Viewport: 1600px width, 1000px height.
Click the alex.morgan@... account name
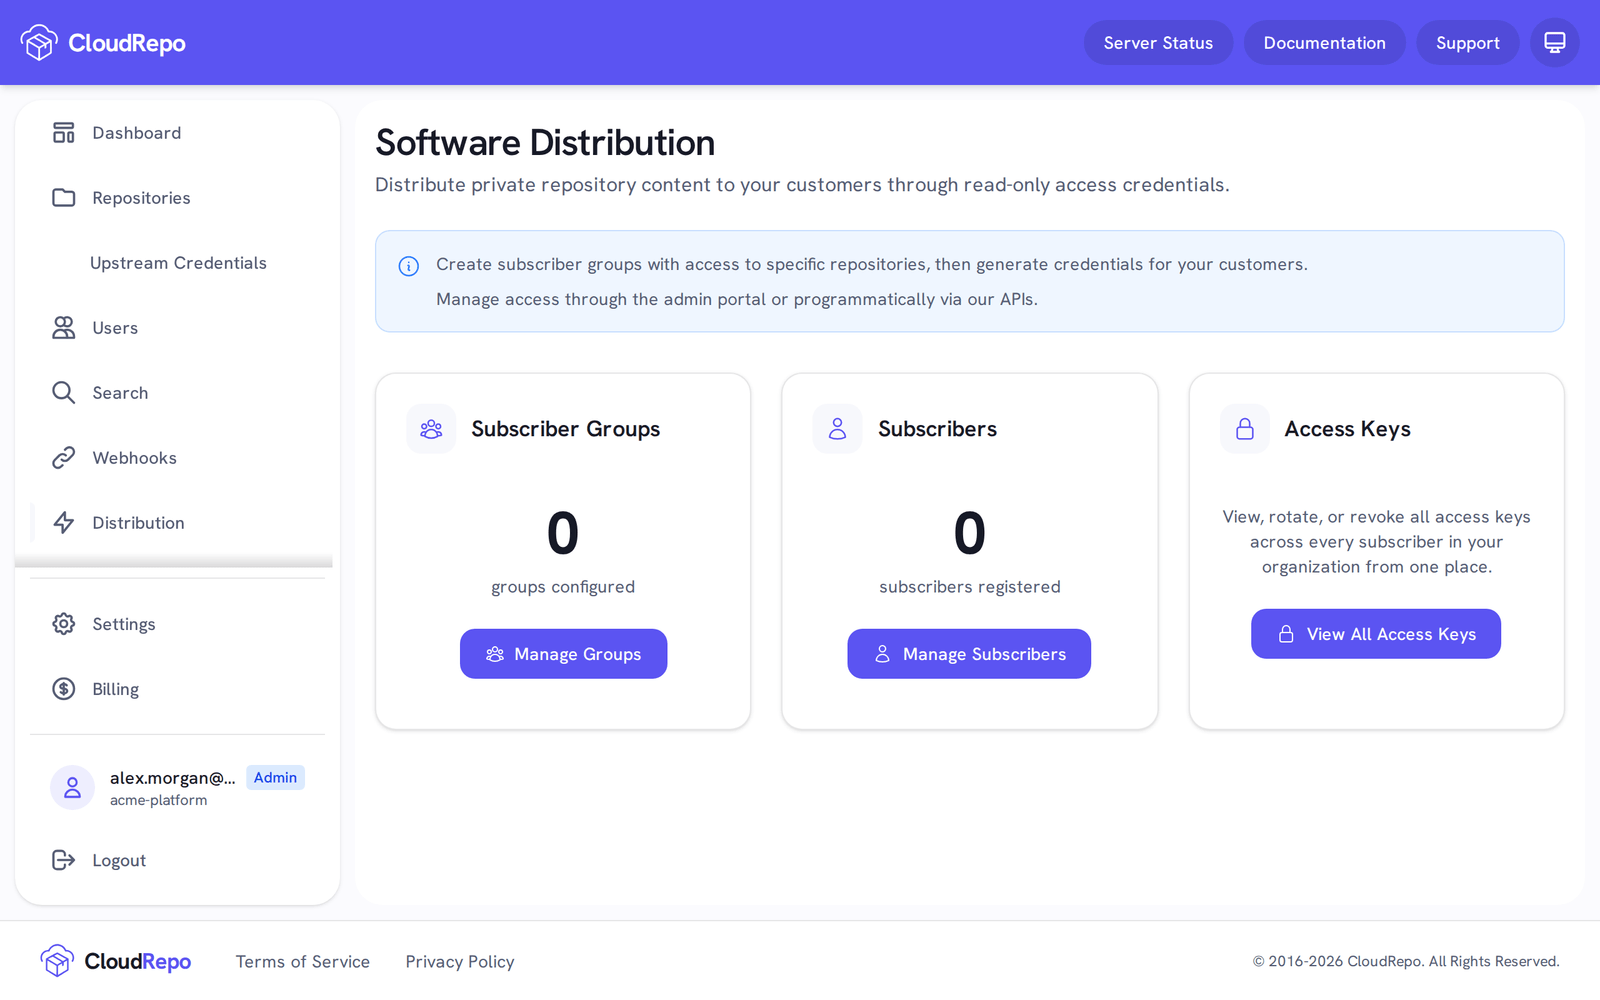pyautogui.click(x=173, y=778)
